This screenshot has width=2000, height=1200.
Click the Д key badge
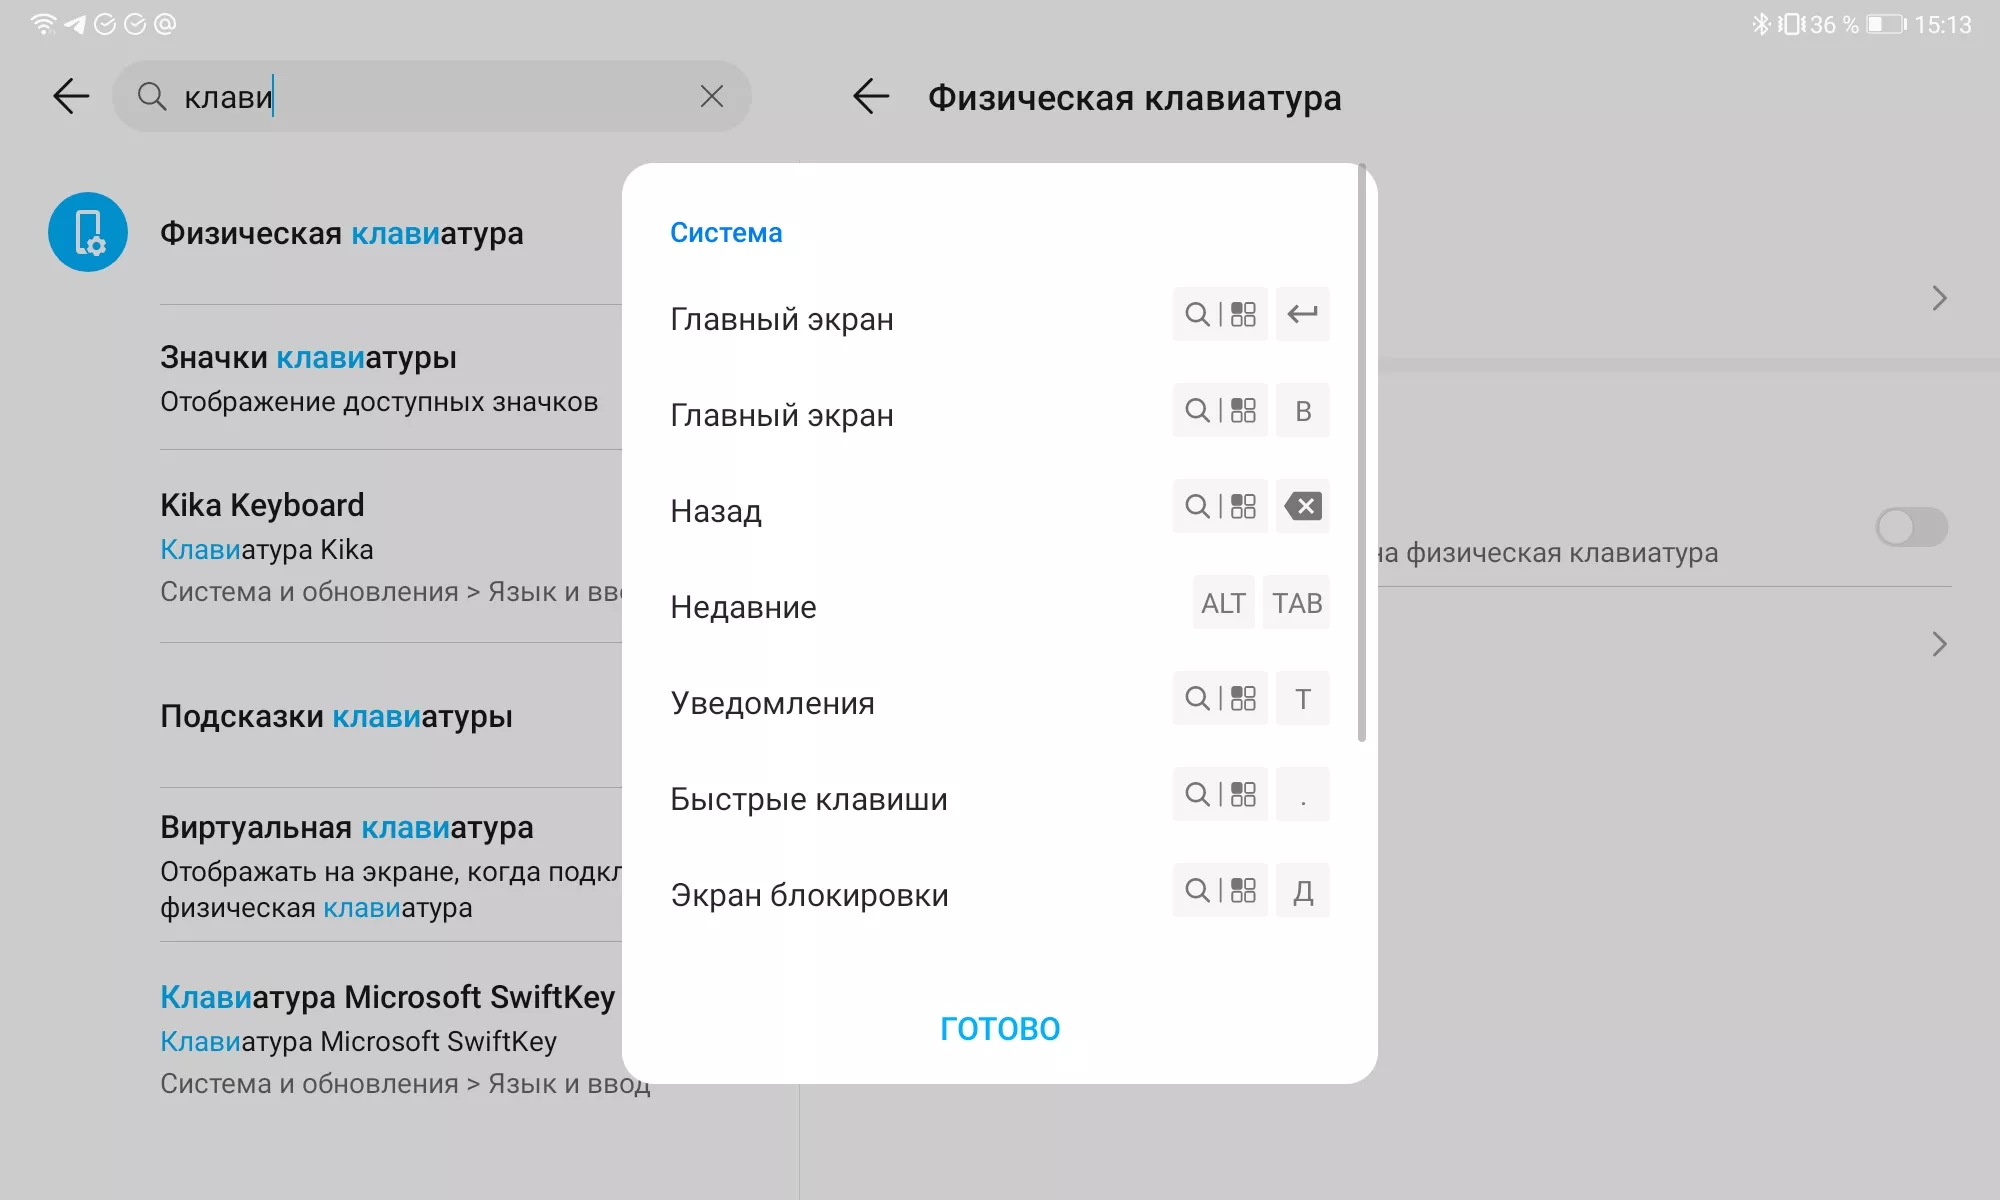[x=1302, y=891]
